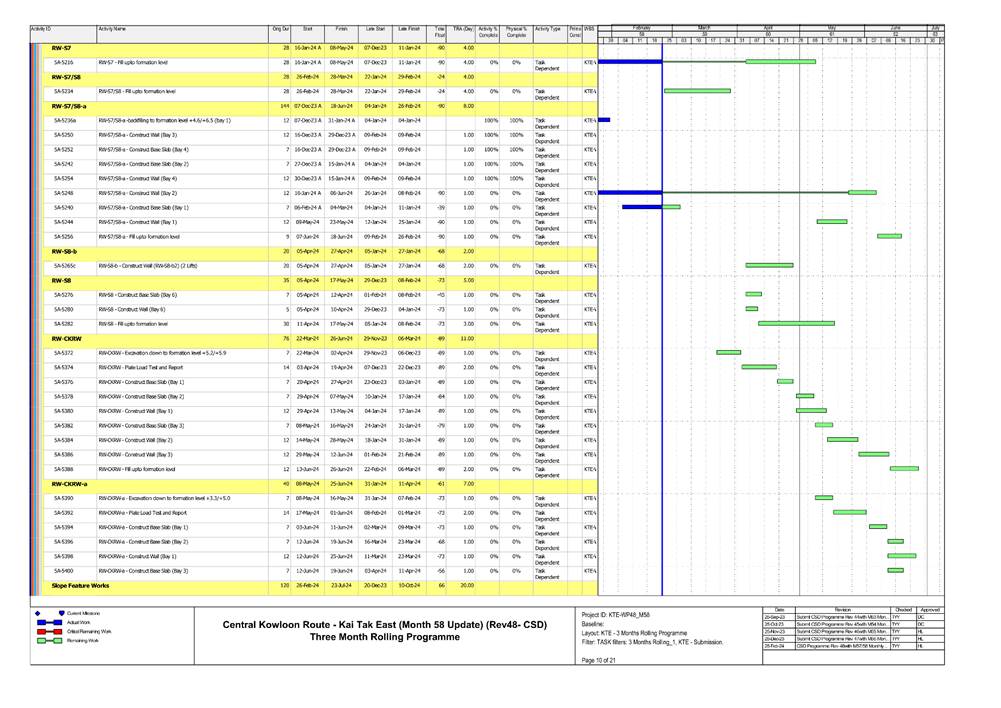Click the green bar for SA-5265c construct wall
Image resolution: width=1001 pixels, height=708 pixels.
tap(769, 266)
